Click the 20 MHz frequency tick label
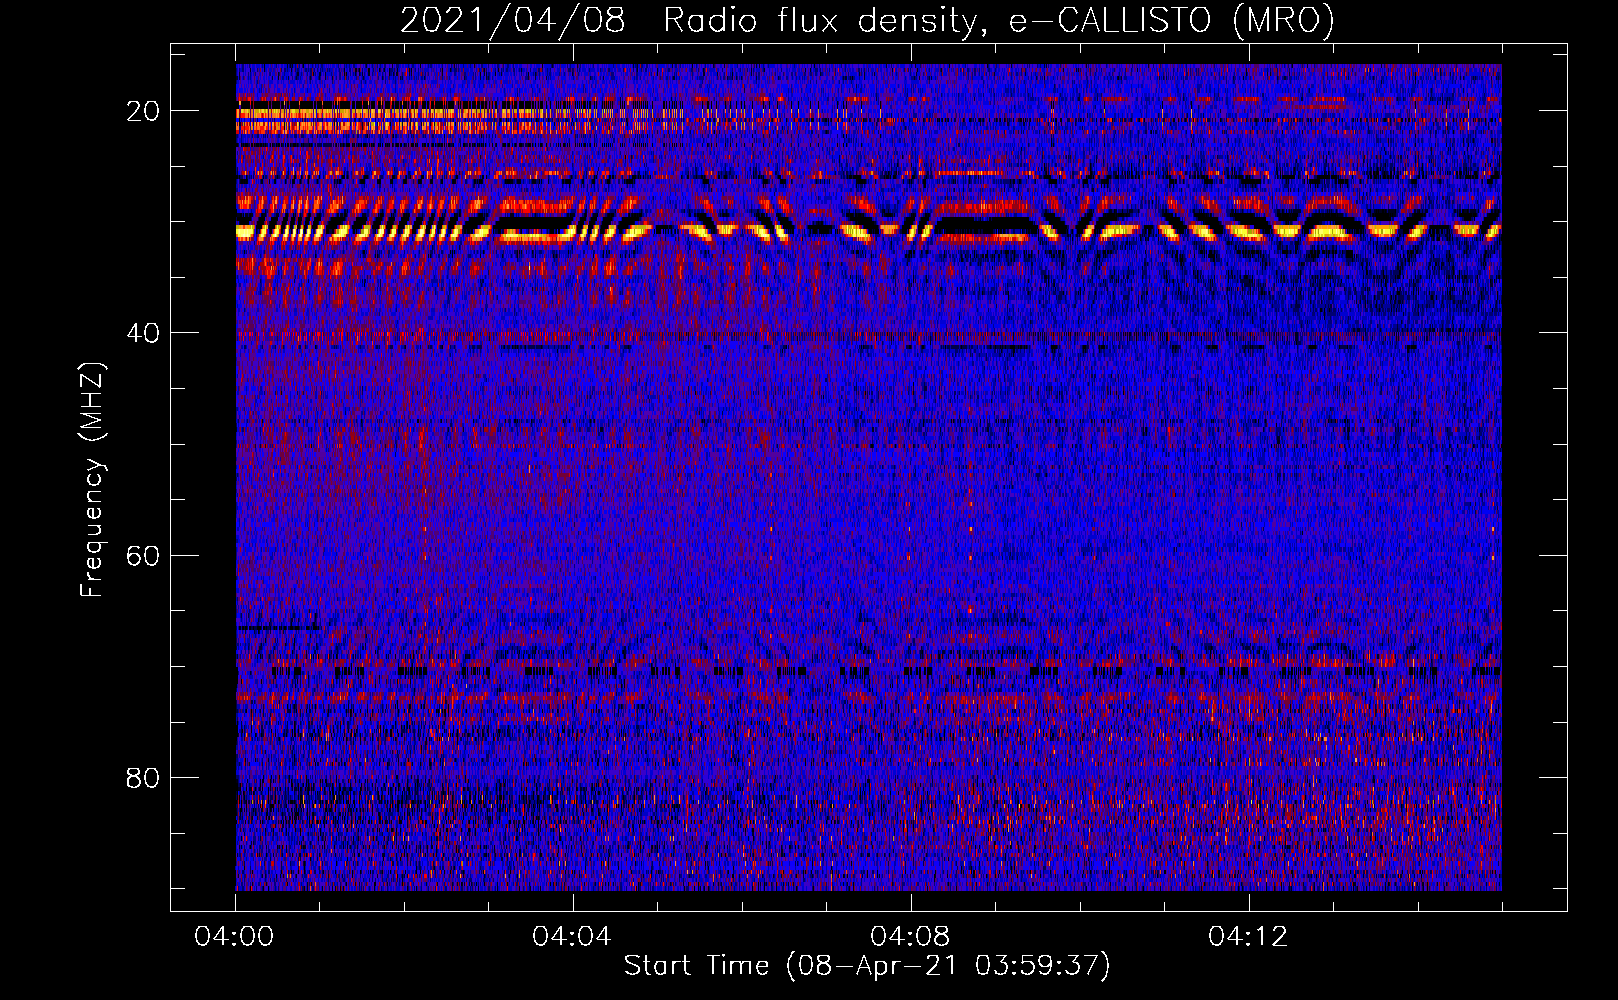 tap(143, 111)
